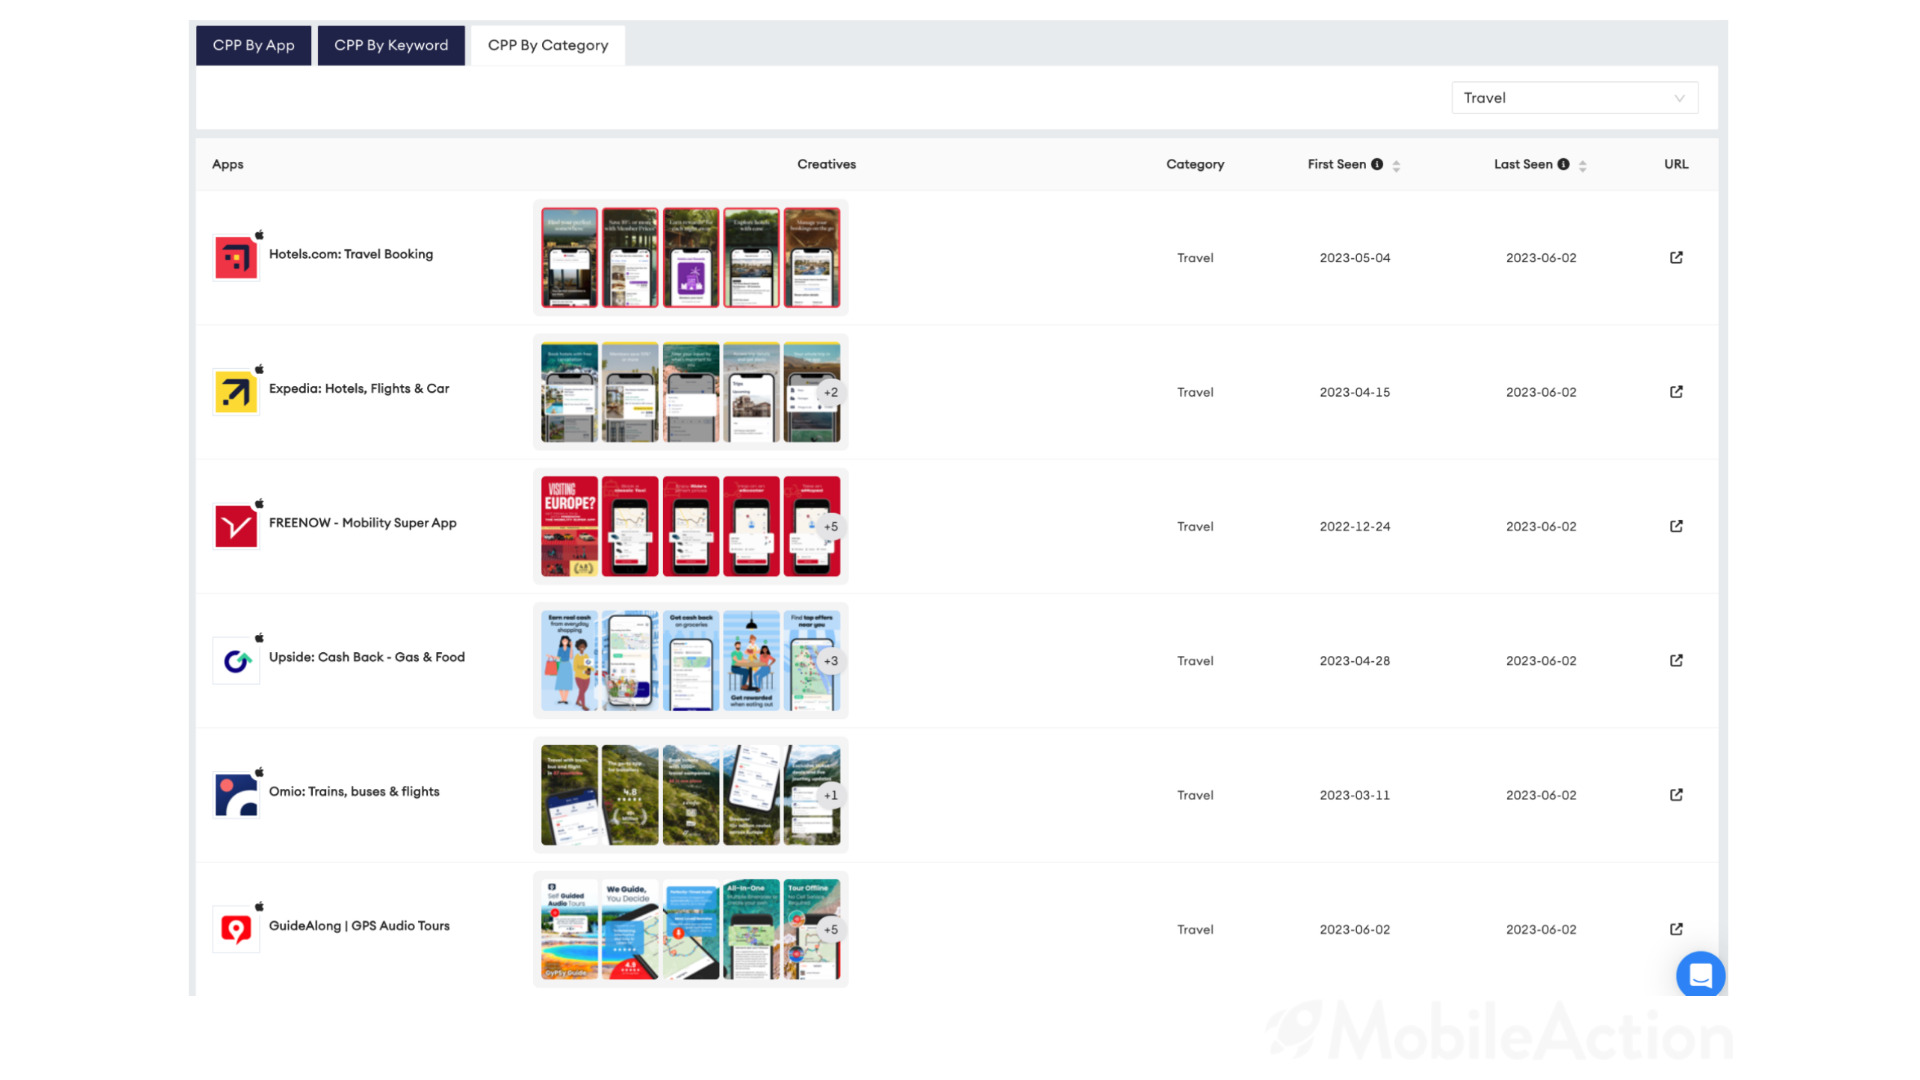Expand Upside's +3 more creatives badge

pos(830,661)
